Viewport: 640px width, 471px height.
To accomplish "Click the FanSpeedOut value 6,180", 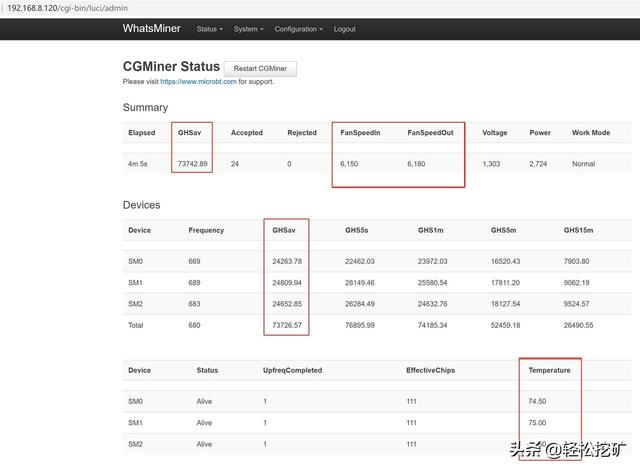I will click(418, 163).
